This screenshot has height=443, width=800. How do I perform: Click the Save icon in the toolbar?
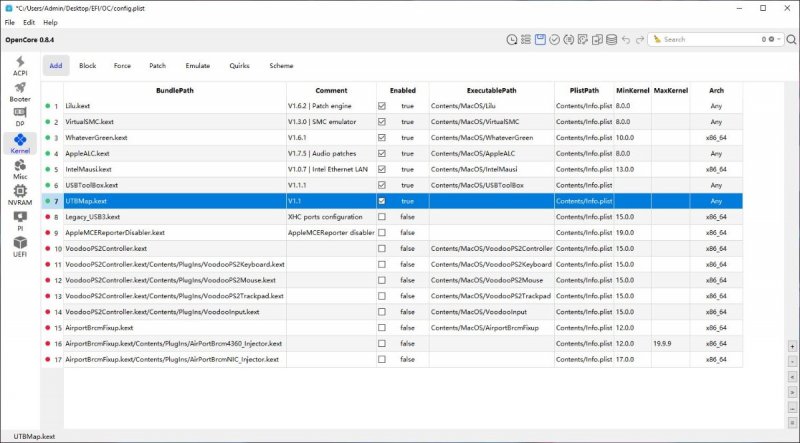[x=540, y=39]
